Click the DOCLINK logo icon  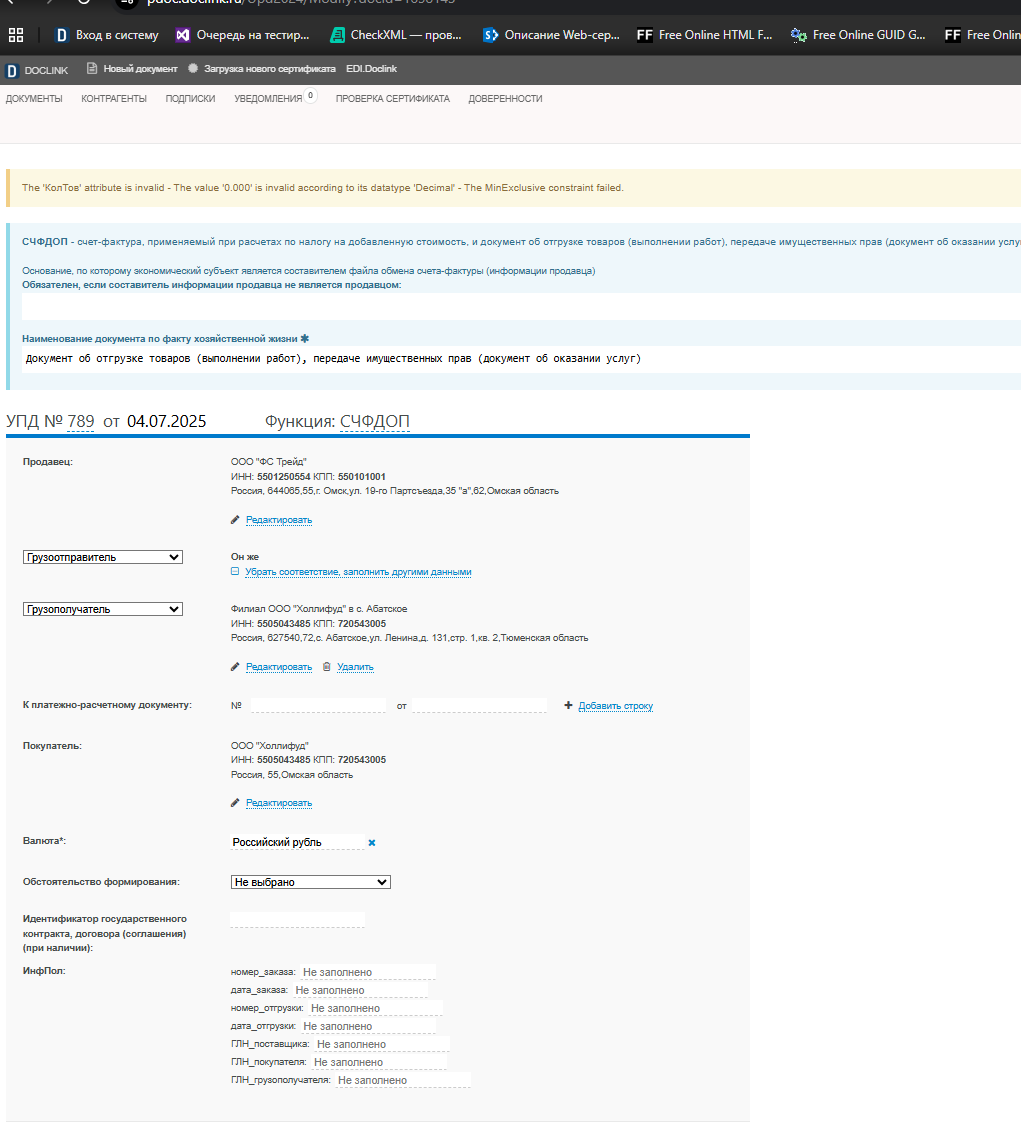pyautogui.click(x=12, y=70)
